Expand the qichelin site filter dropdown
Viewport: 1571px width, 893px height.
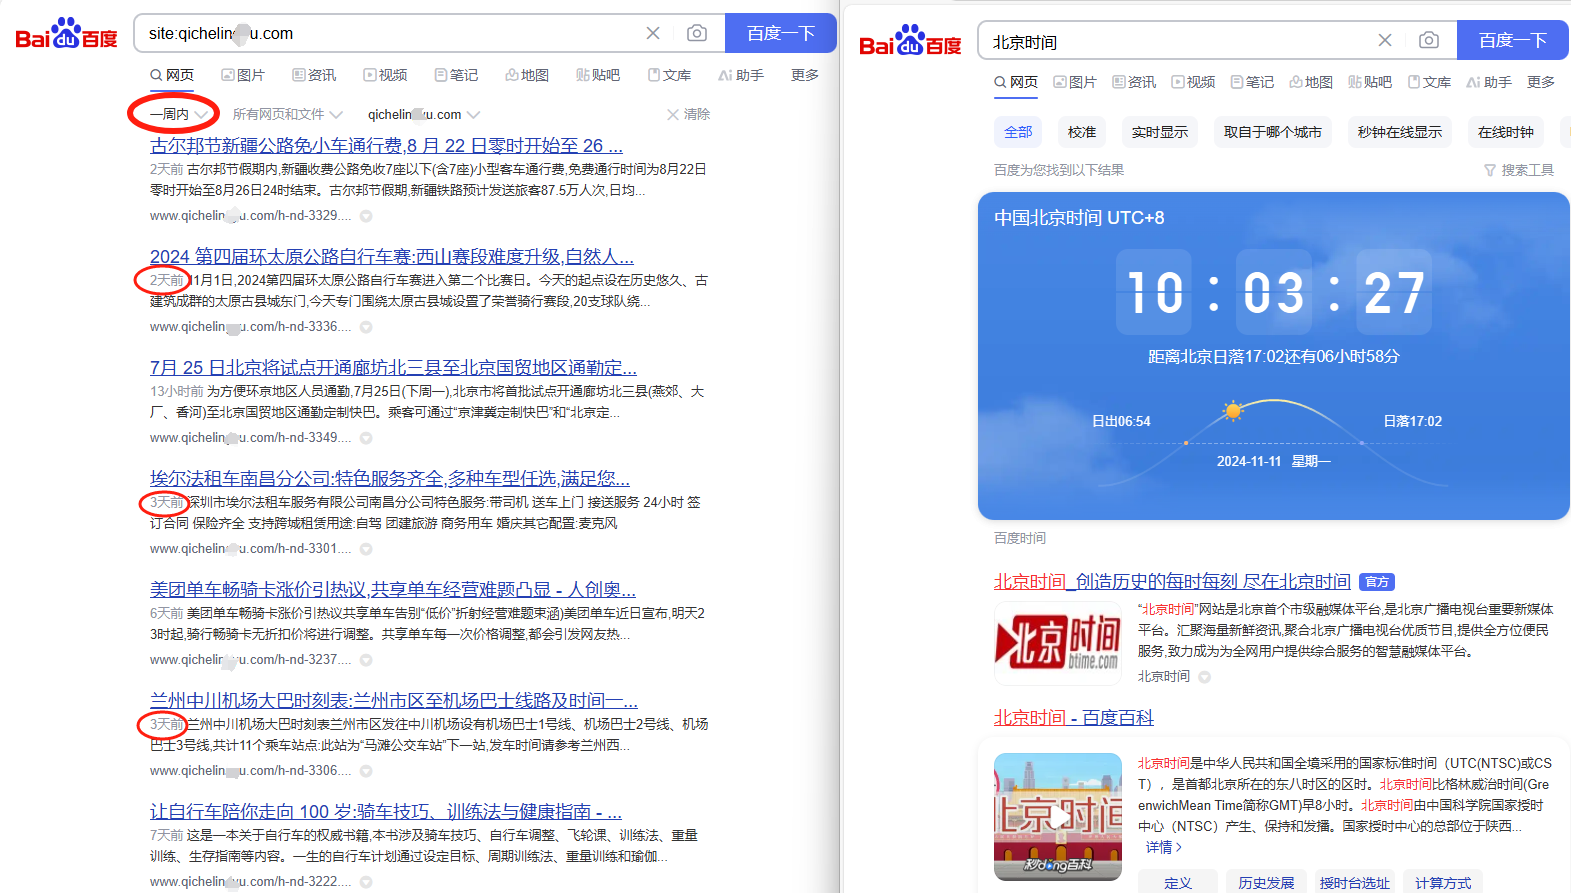click(424, 114)
